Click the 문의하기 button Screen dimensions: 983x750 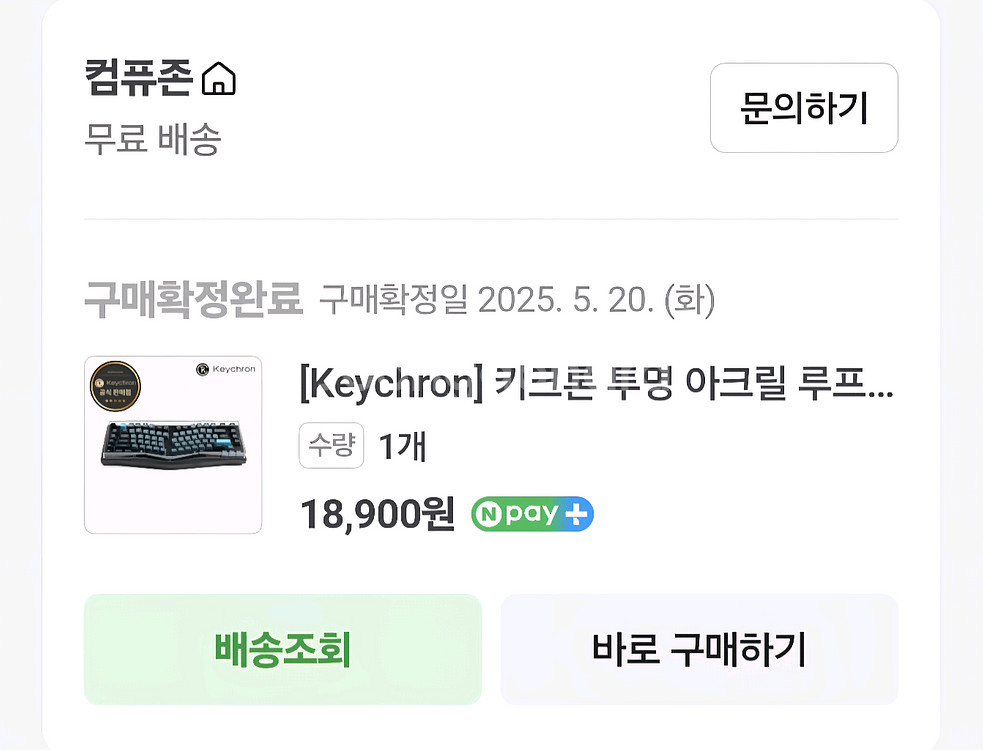(803, 108)
